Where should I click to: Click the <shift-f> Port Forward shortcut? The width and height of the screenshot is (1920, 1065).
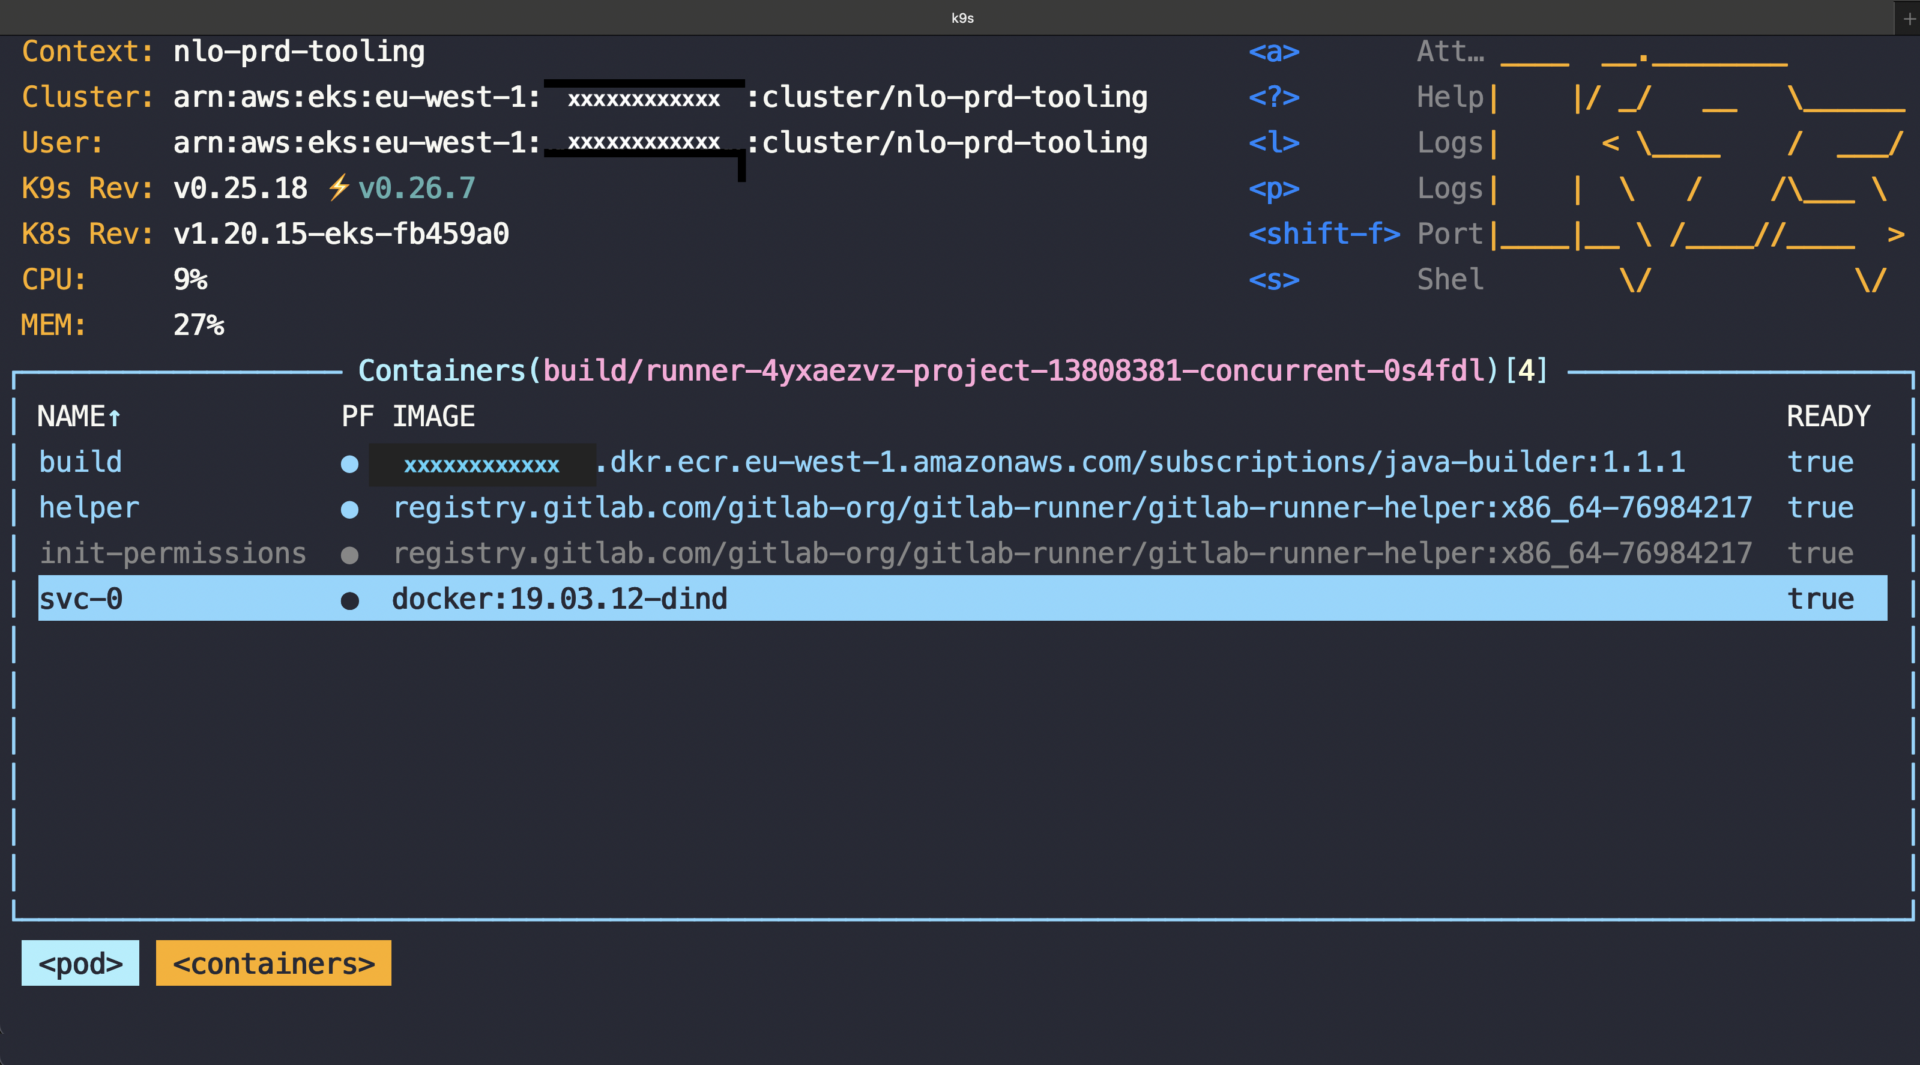click(1324, 233)
